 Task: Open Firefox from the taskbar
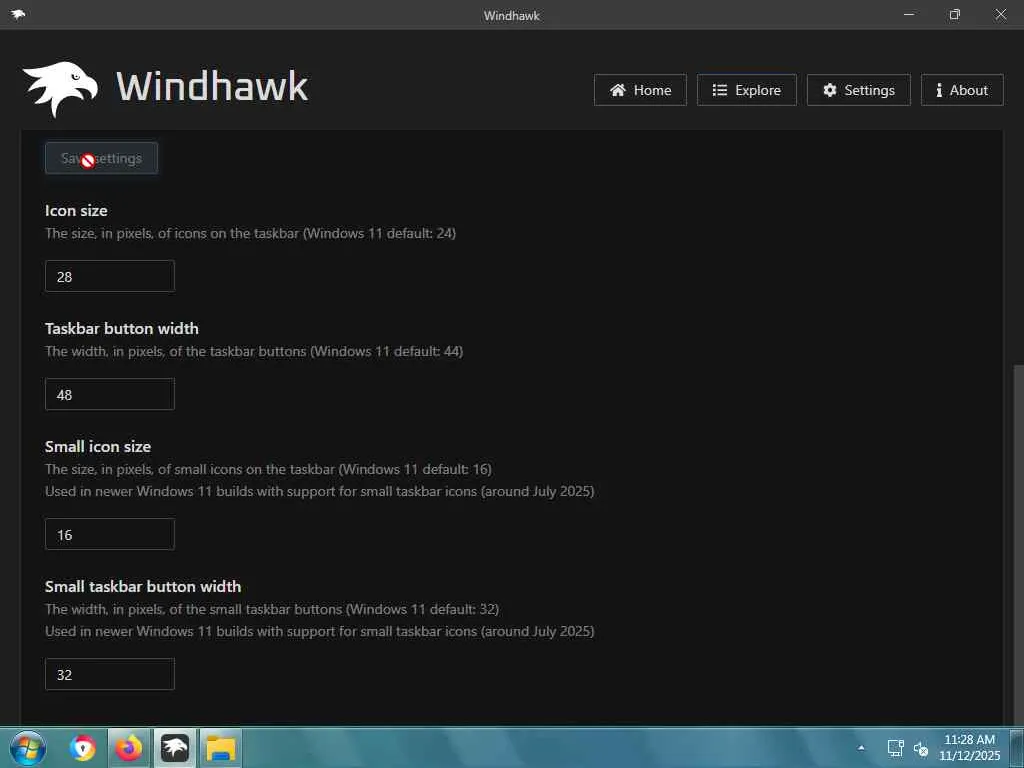tap(129, 748)
